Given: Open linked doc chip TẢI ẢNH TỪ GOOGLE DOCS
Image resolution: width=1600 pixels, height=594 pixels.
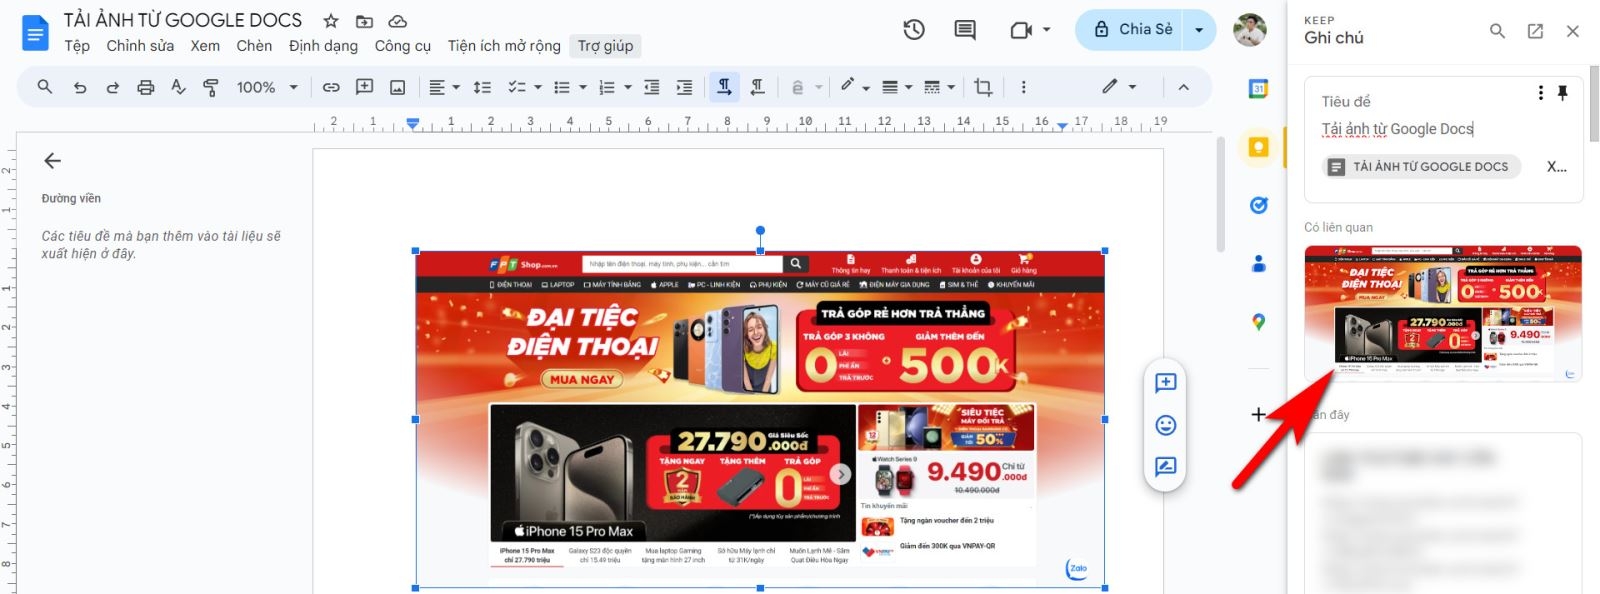Looking at the screenshot, I should pos(1421,167).
